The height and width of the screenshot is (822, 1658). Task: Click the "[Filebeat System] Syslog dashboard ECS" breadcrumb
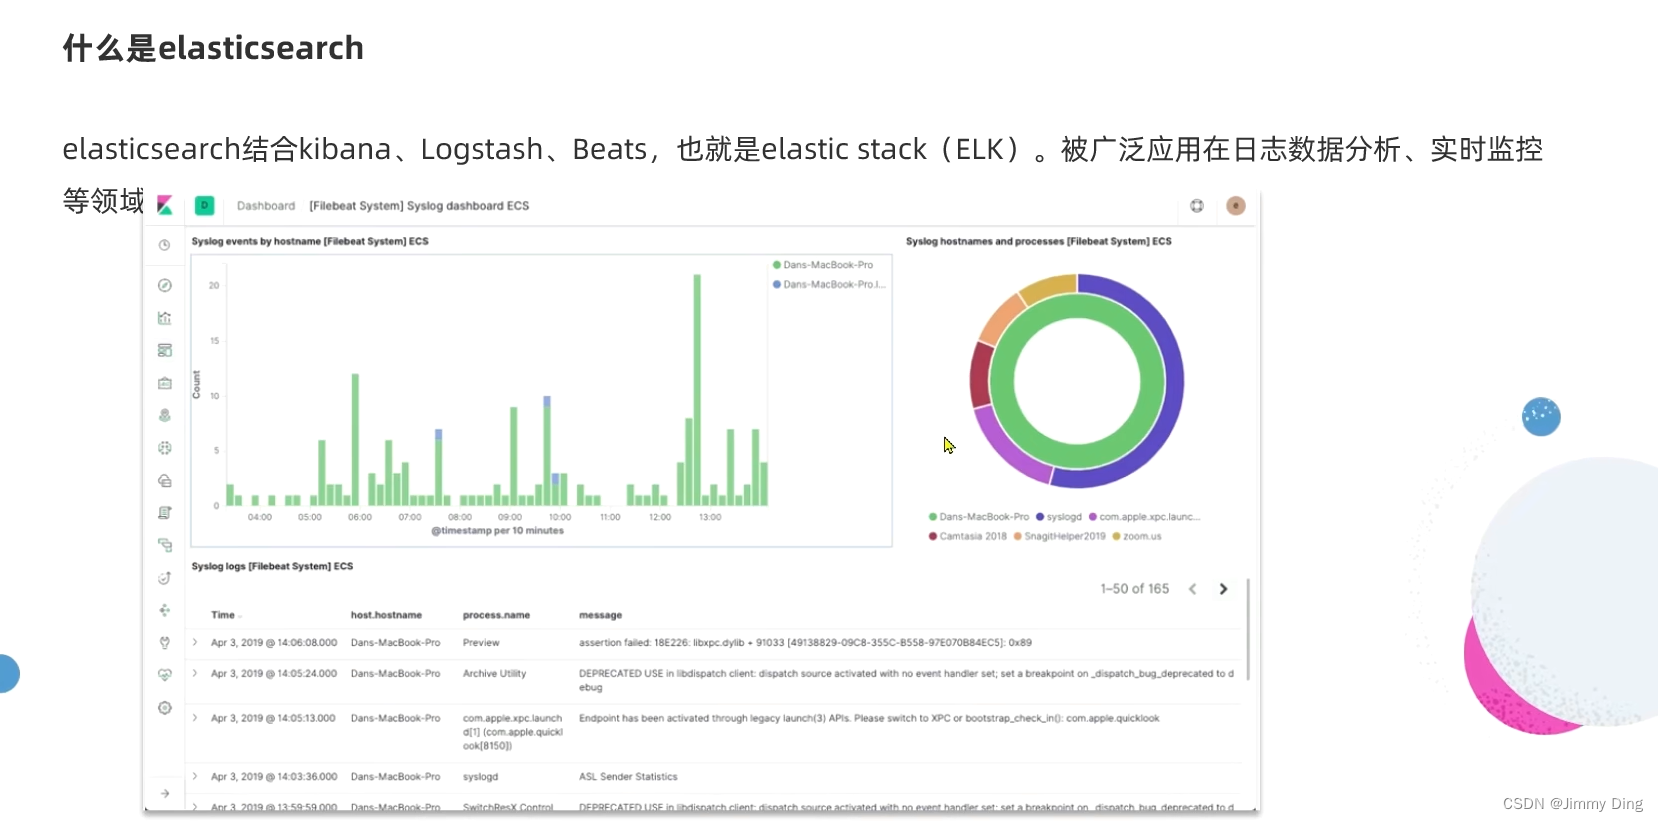(x=419, y=206)
